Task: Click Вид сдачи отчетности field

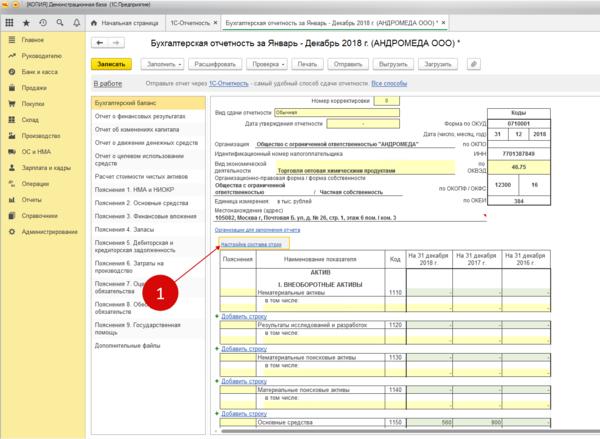Action: coord(337,113)
